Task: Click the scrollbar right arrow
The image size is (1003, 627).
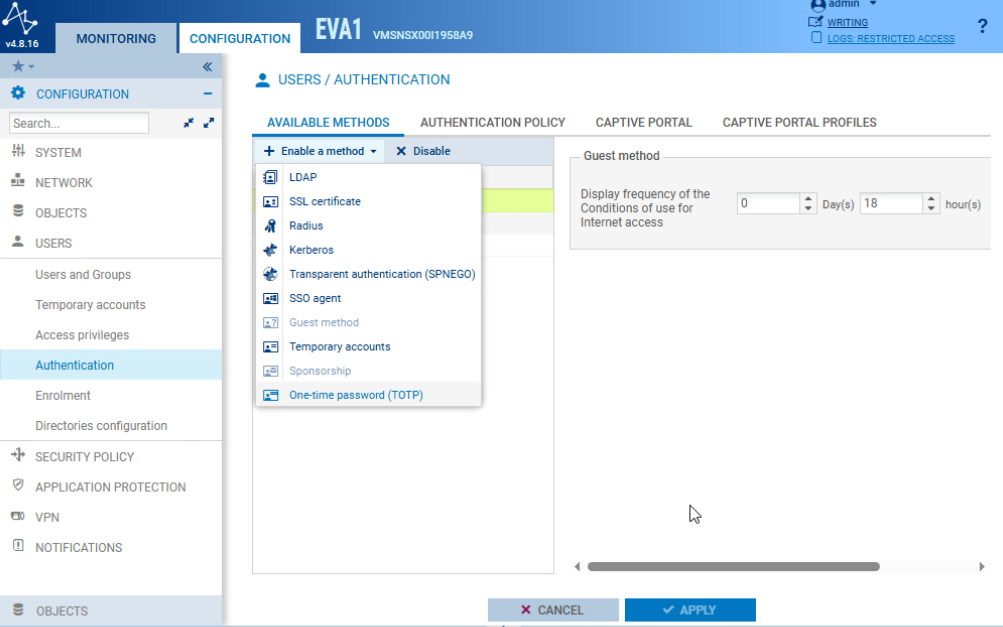Action: (982, 566)
